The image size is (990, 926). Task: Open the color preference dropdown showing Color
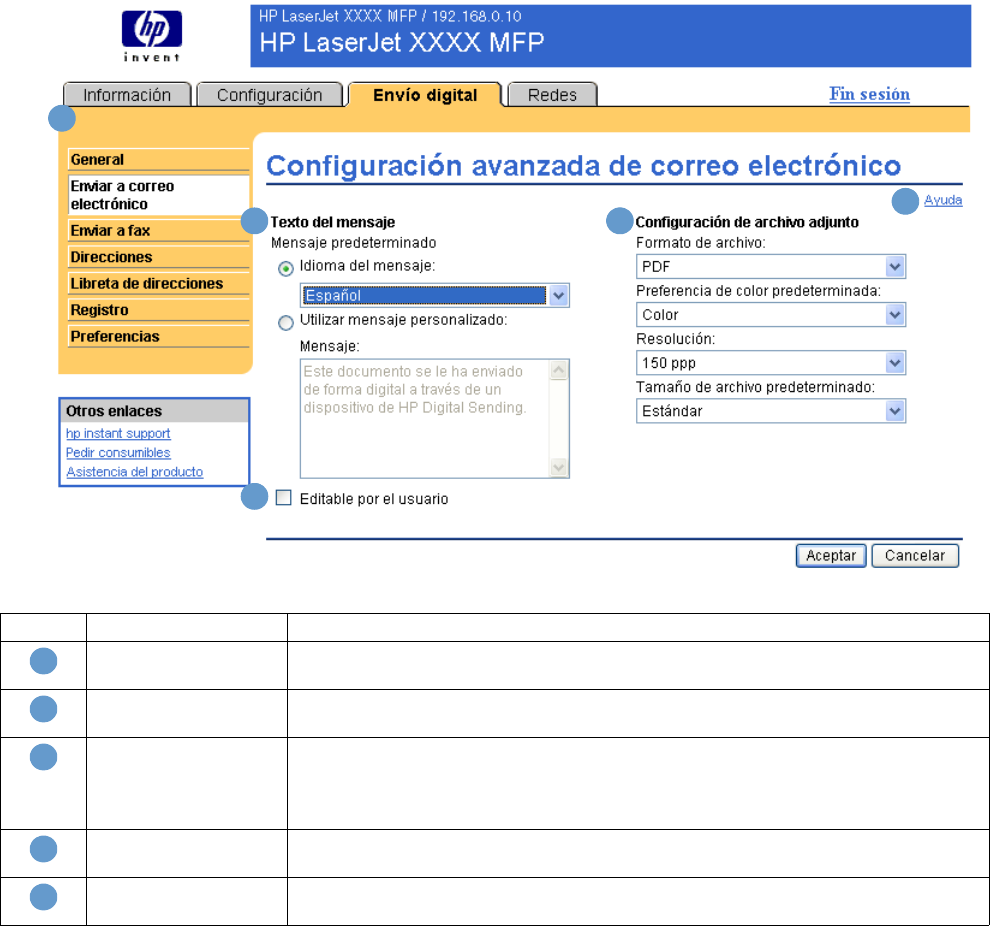point(771,314)
